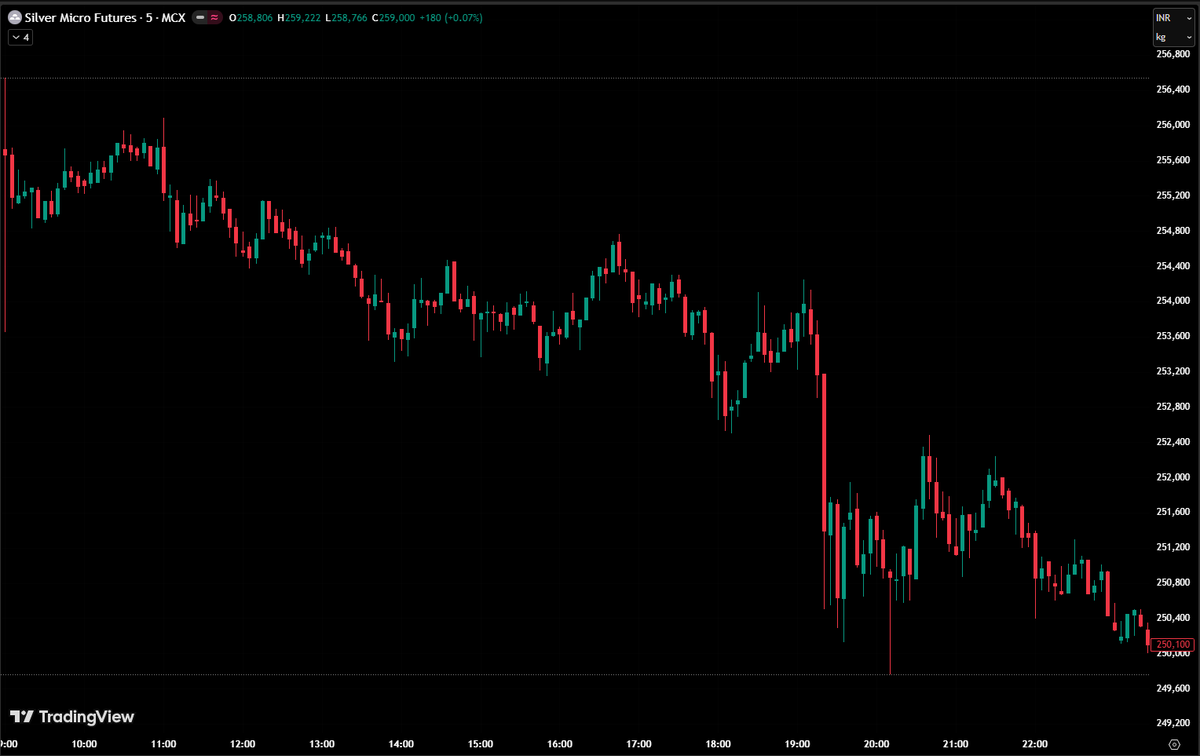Click the indicator count label 4
This screenshot has width=1200, height=756.
(25, 37)
